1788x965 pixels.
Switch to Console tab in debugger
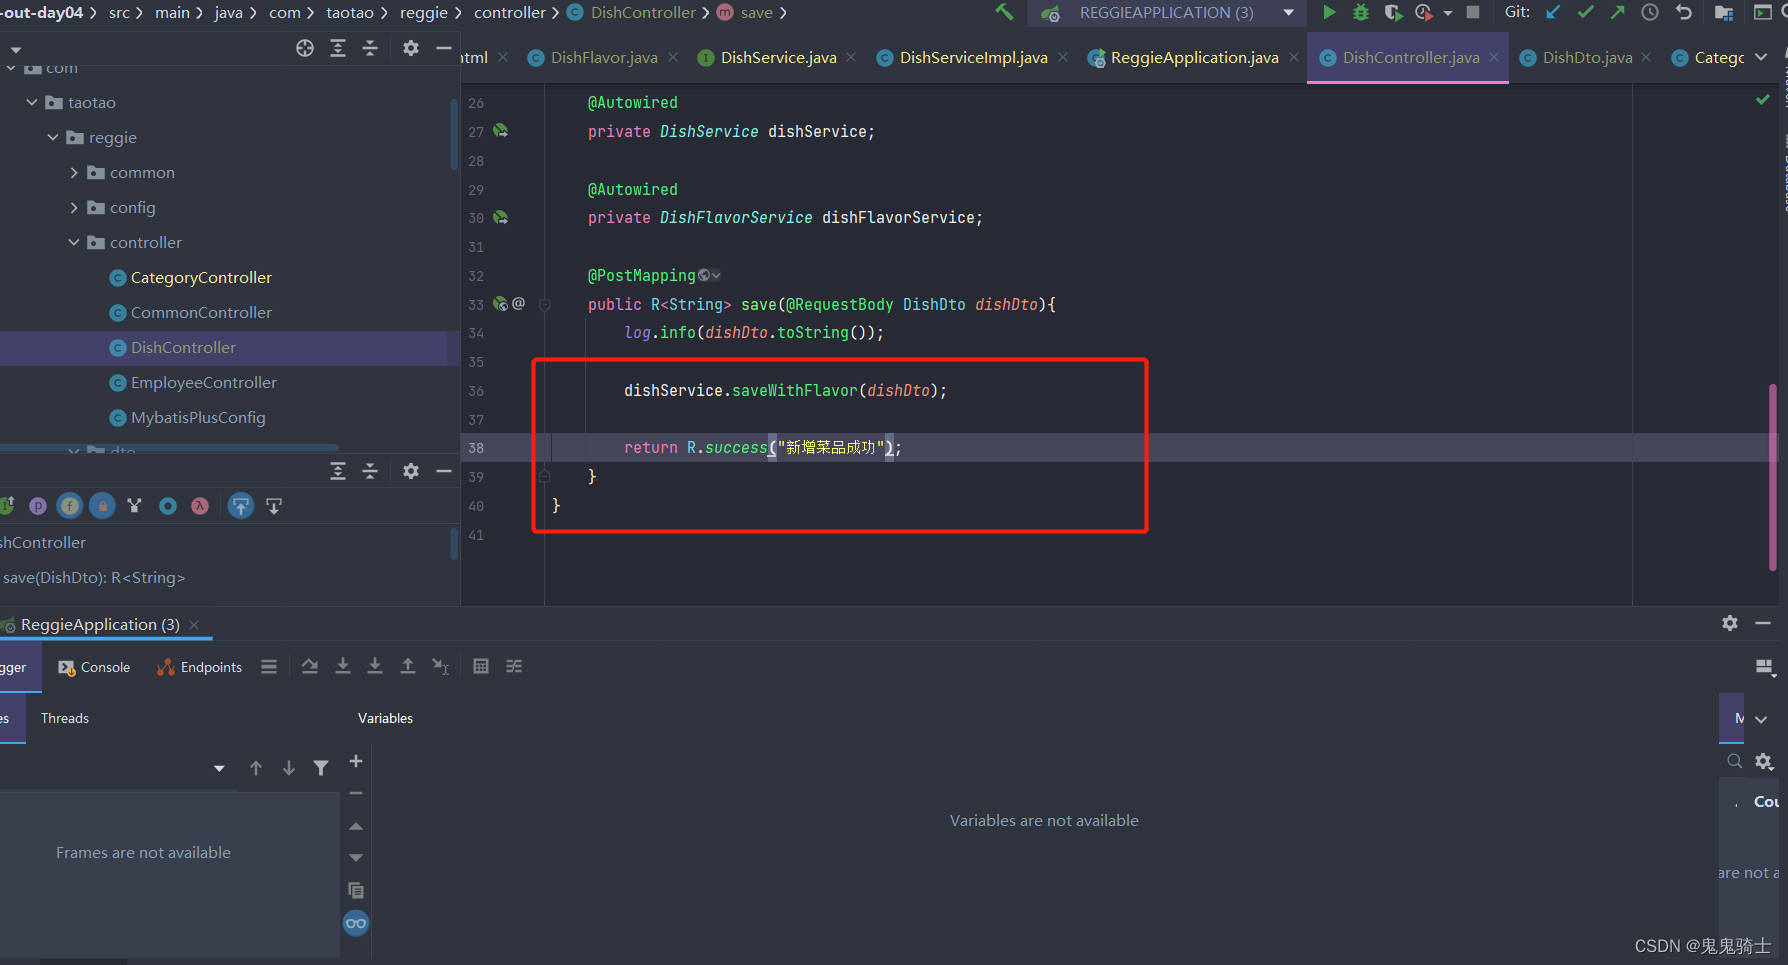[95, 667]
